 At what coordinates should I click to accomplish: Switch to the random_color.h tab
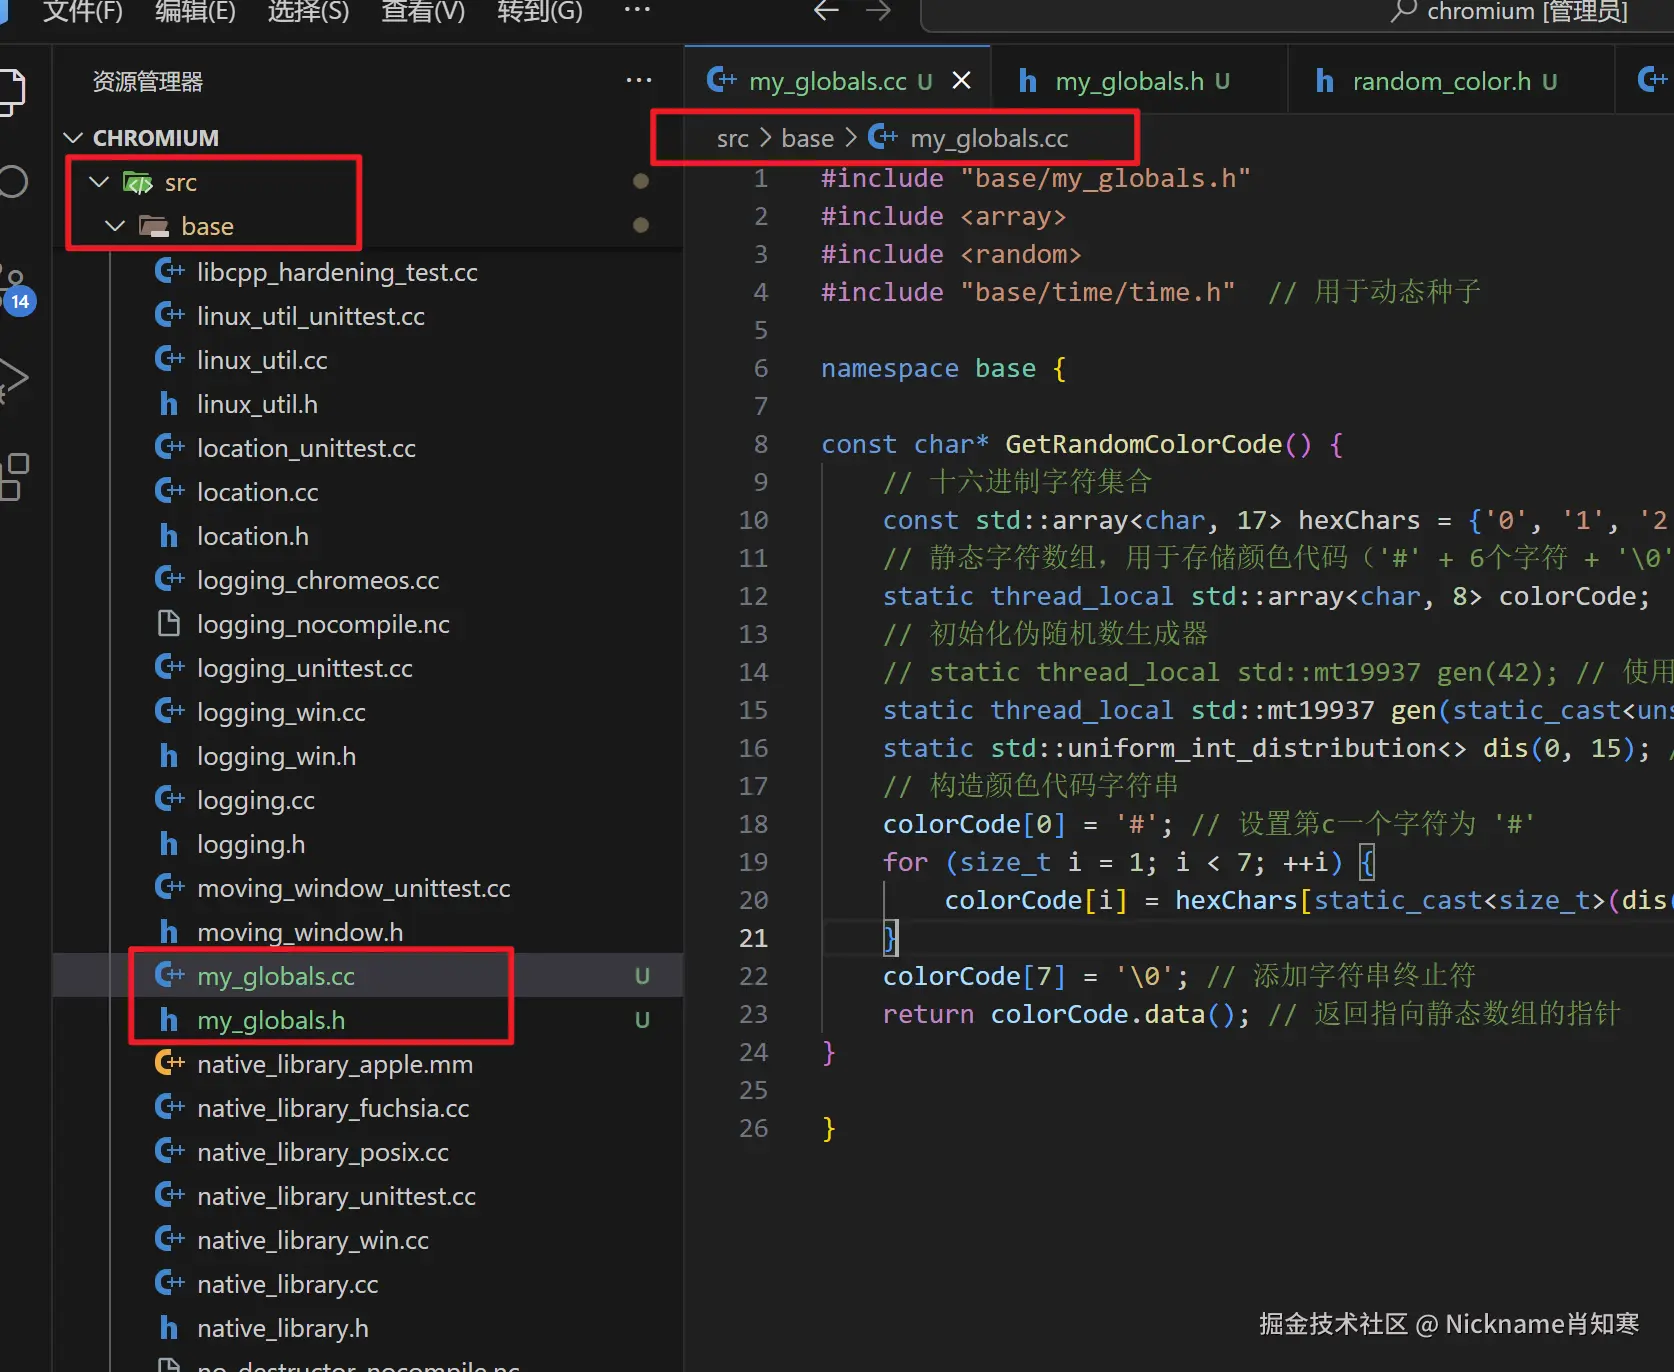point(1451,81)
